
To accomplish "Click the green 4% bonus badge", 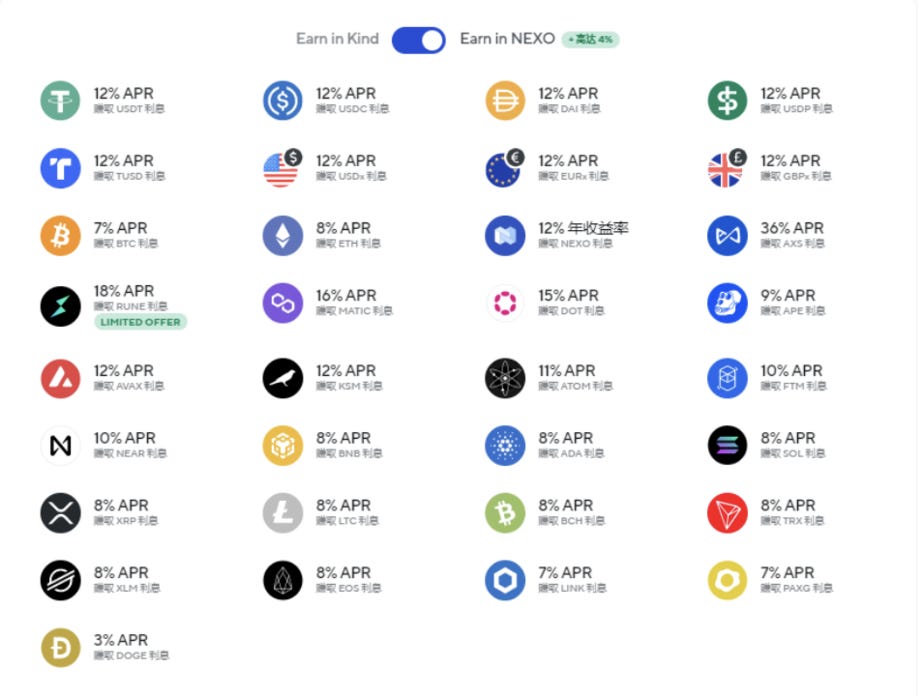I will (x=590, y=40).
